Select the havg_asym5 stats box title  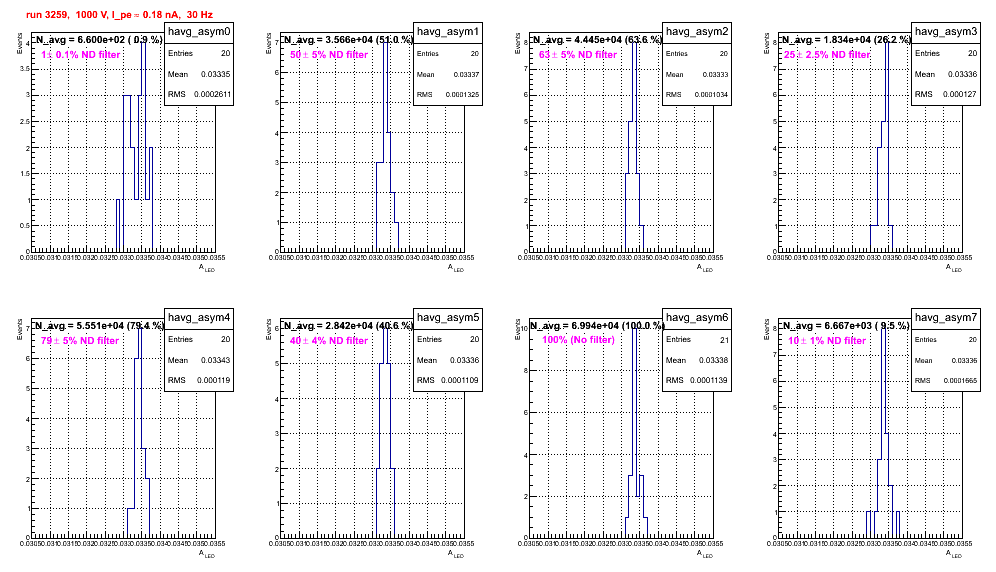(448, 318)
